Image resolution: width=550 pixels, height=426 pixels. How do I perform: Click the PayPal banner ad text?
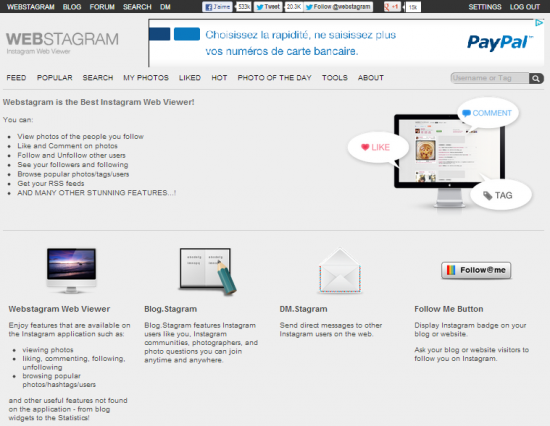[x=300, y=43]
